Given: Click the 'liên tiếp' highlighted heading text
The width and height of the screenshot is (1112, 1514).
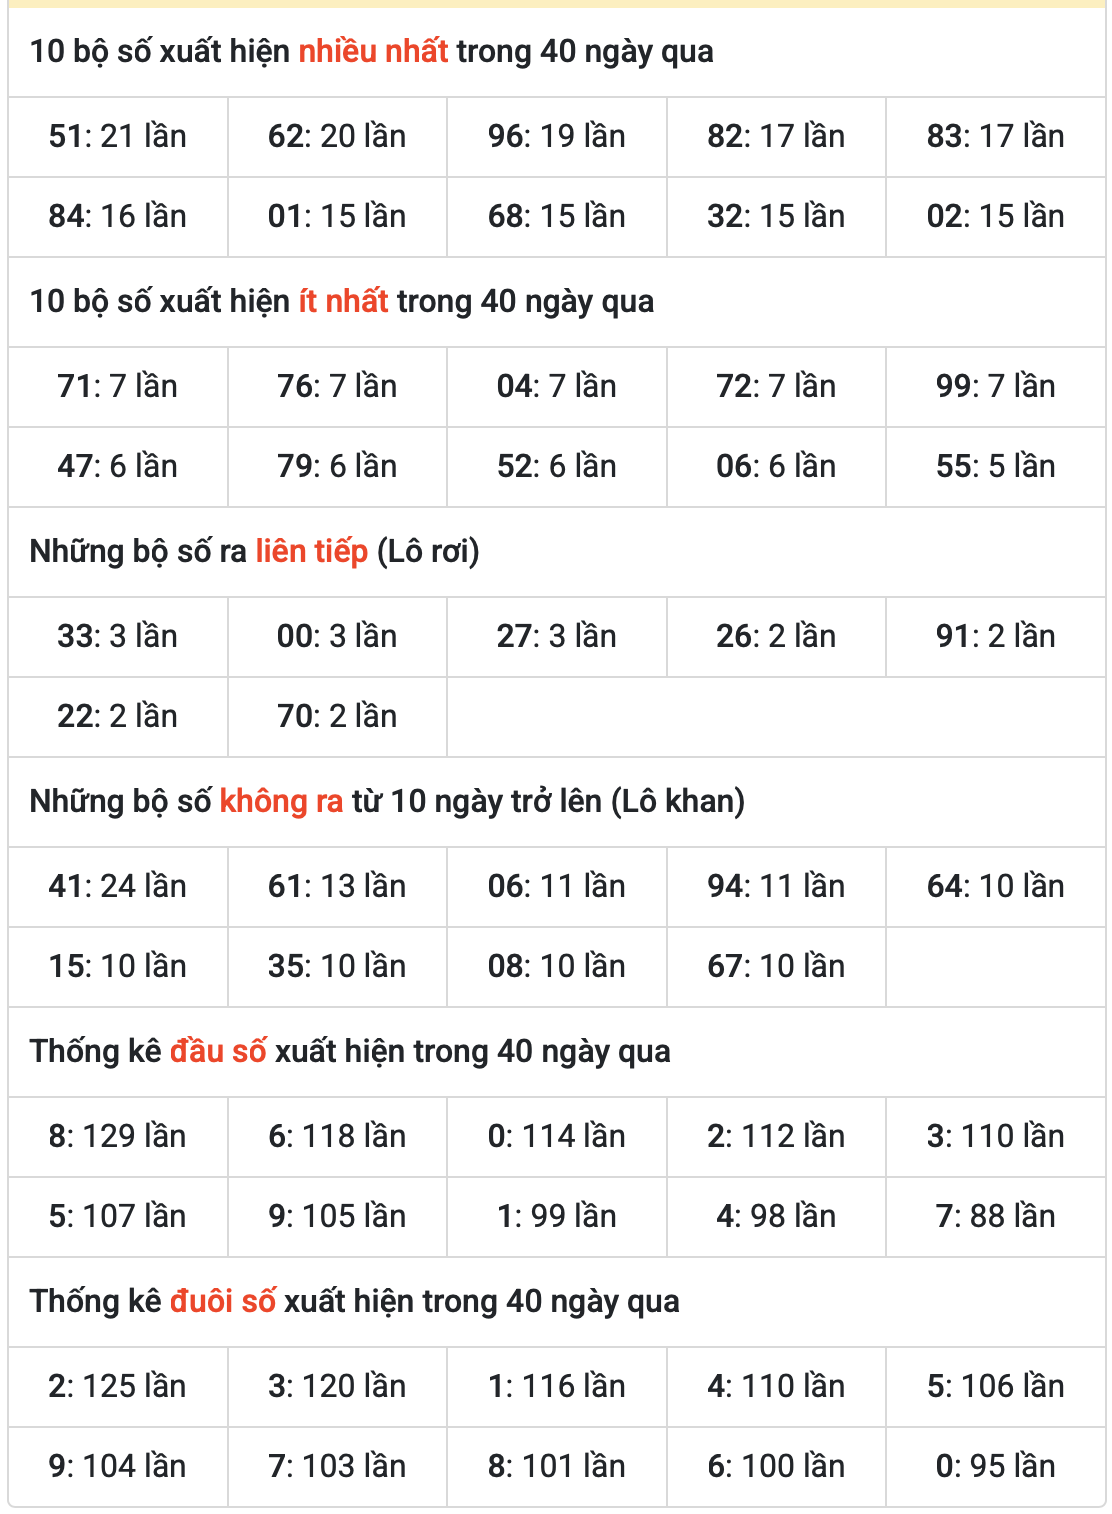Looking at the screenshot, I should (x=311, y=551).
